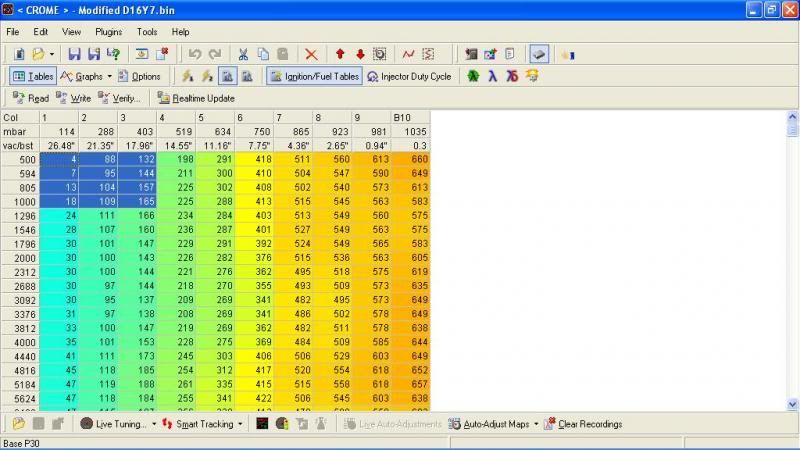This screenshot has width=800, height=450.
Task: Click the red up arrow icon
Action: click(x=340, y=54)
